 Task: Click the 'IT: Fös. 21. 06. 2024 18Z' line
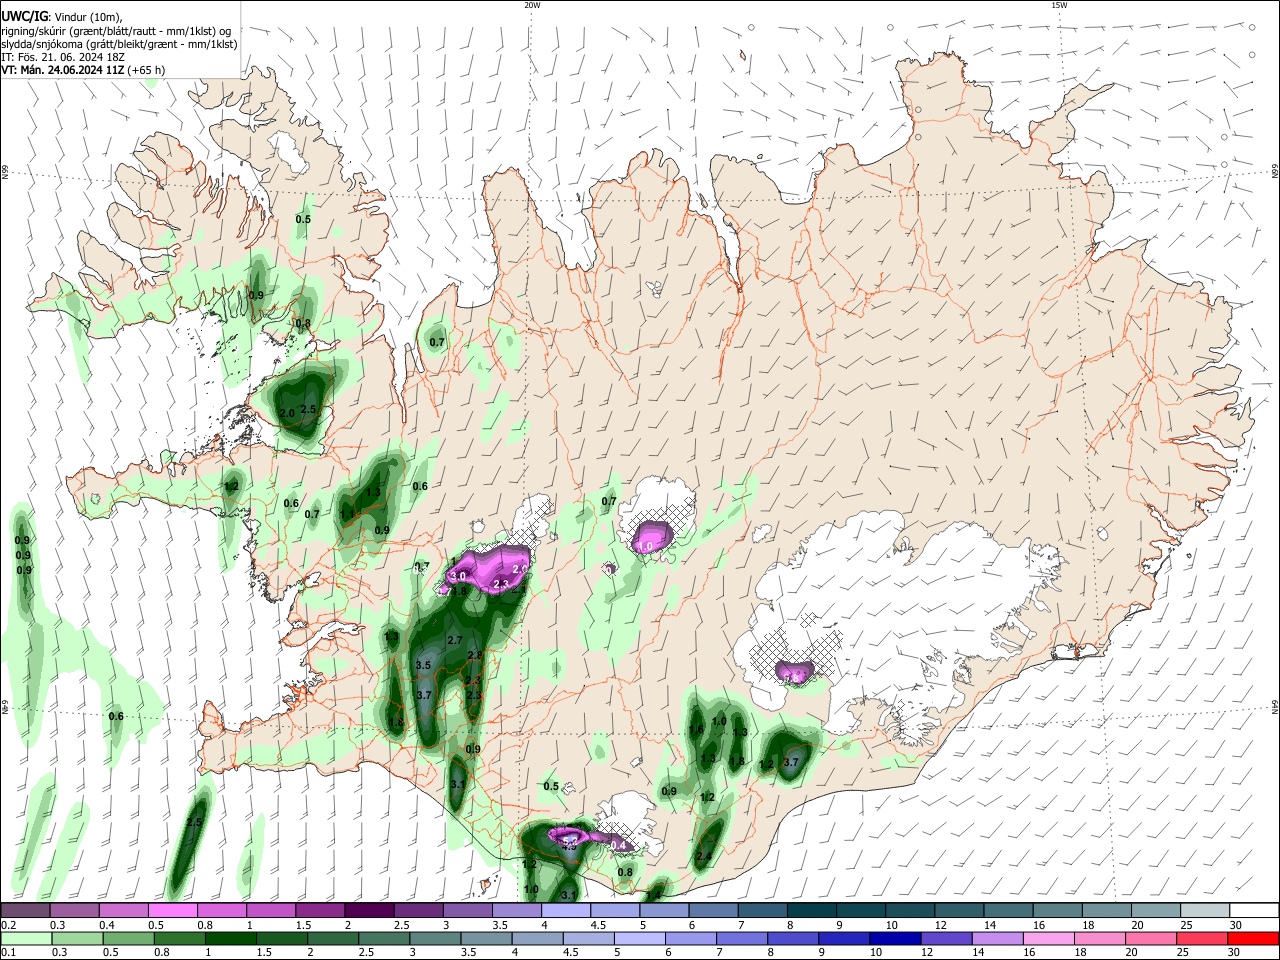click(63, 57)
